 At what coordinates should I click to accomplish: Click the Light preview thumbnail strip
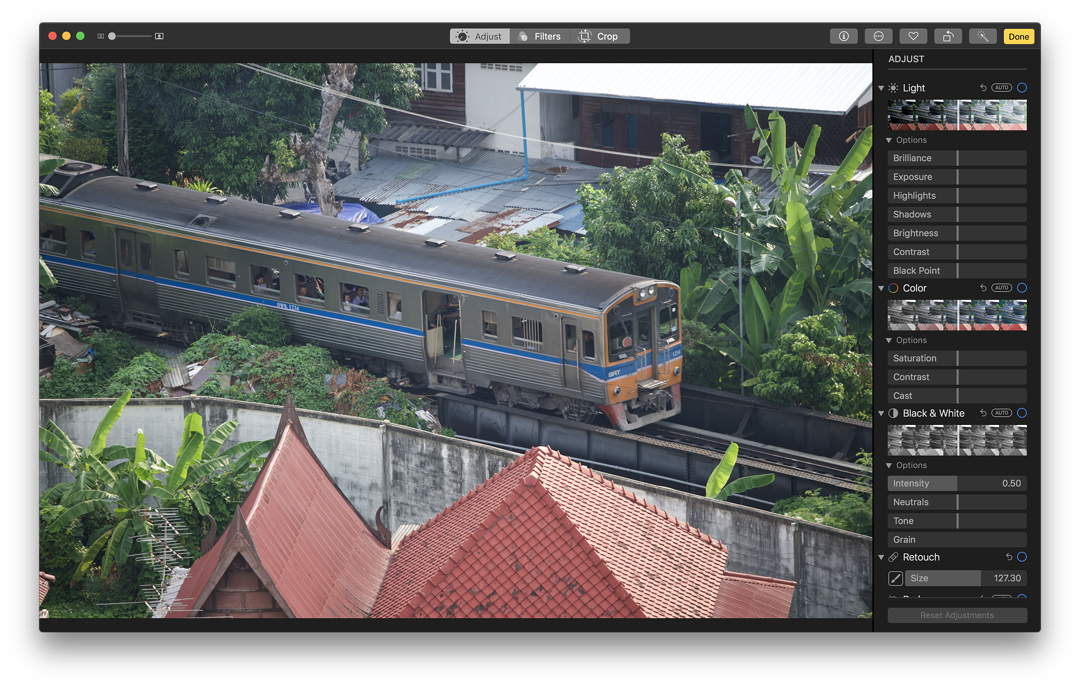[957, 114]
